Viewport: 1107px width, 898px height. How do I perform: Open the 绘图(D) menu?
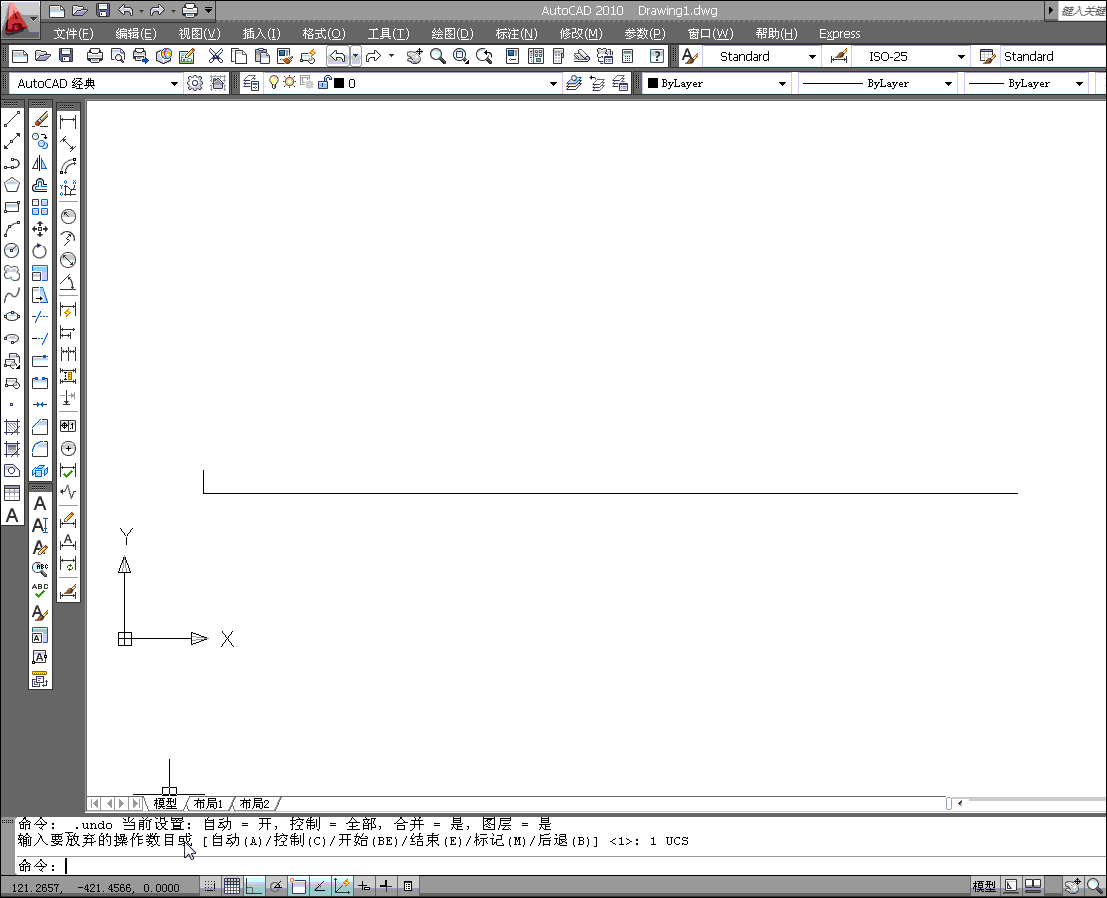coord(452,33)
